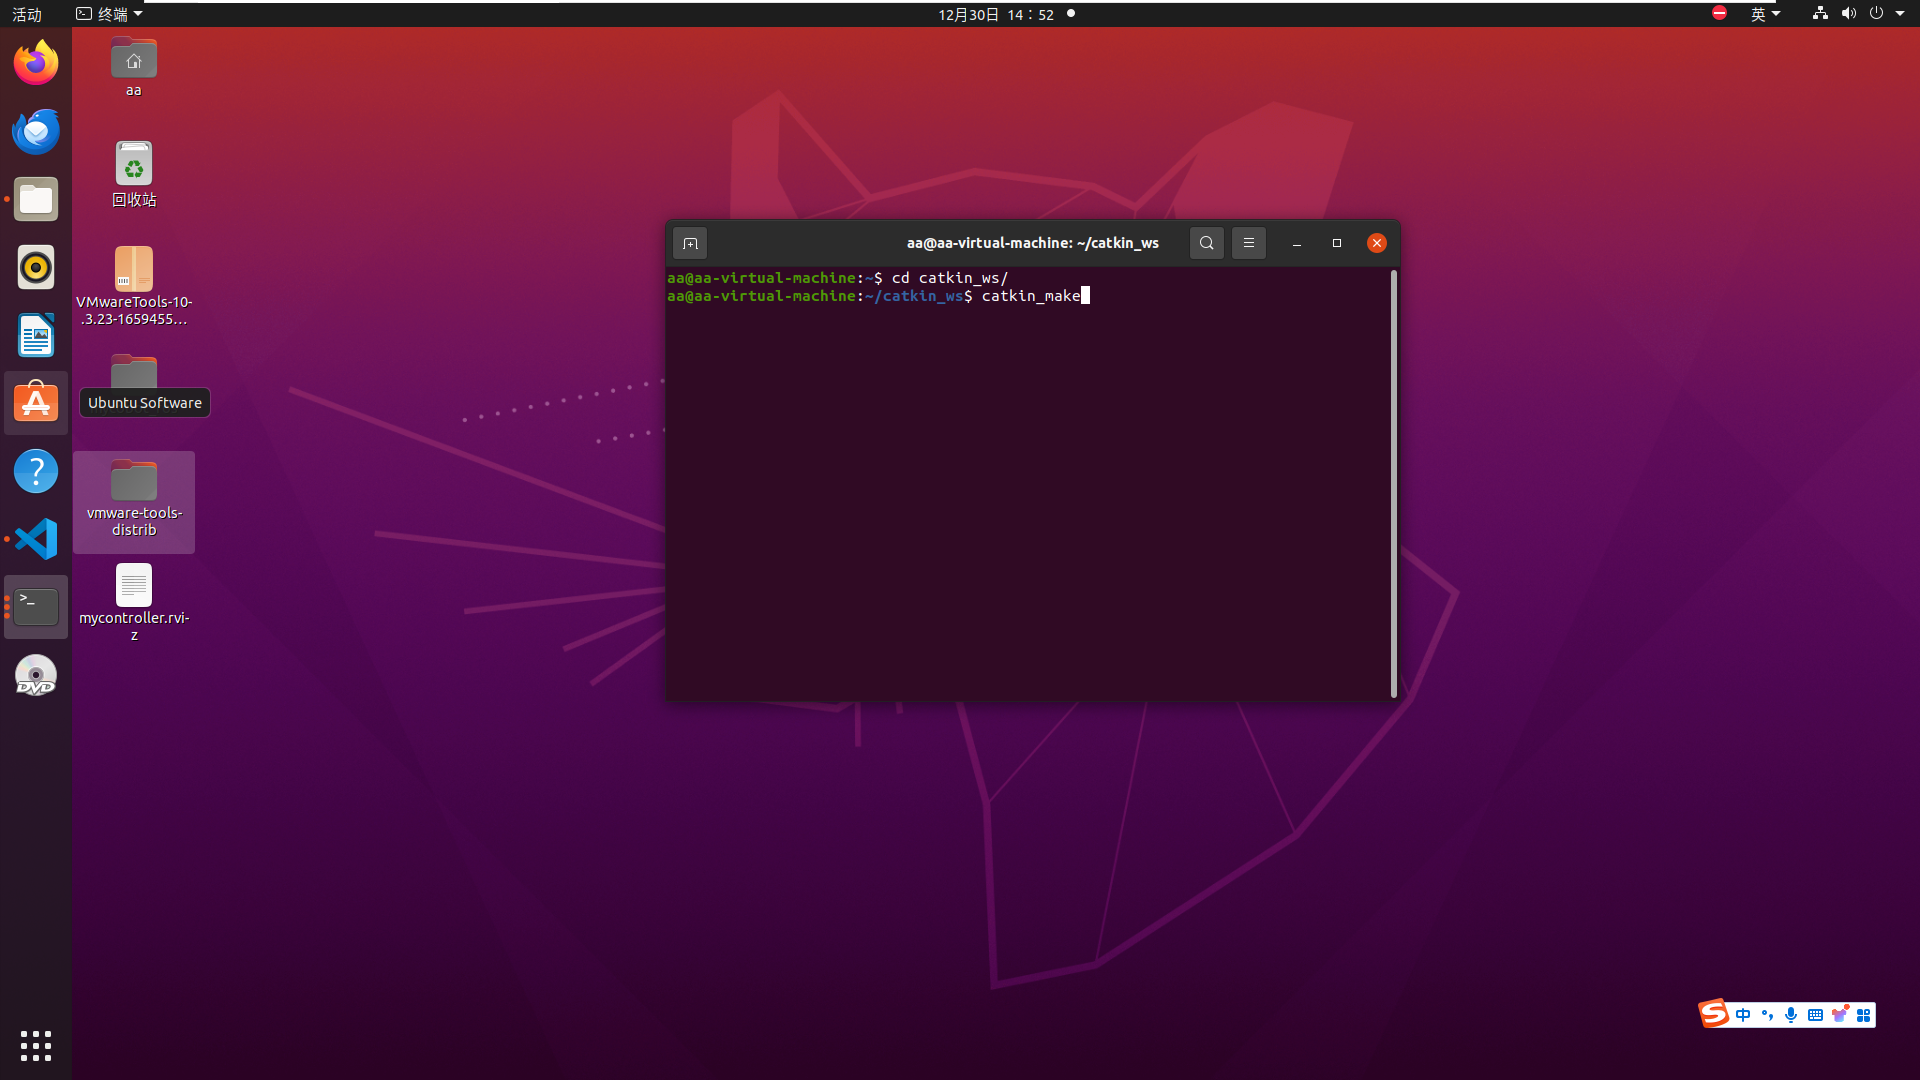Select the Terminal icon in dock
This screenshot has width=1920, height=1080.
click(36, 607)
